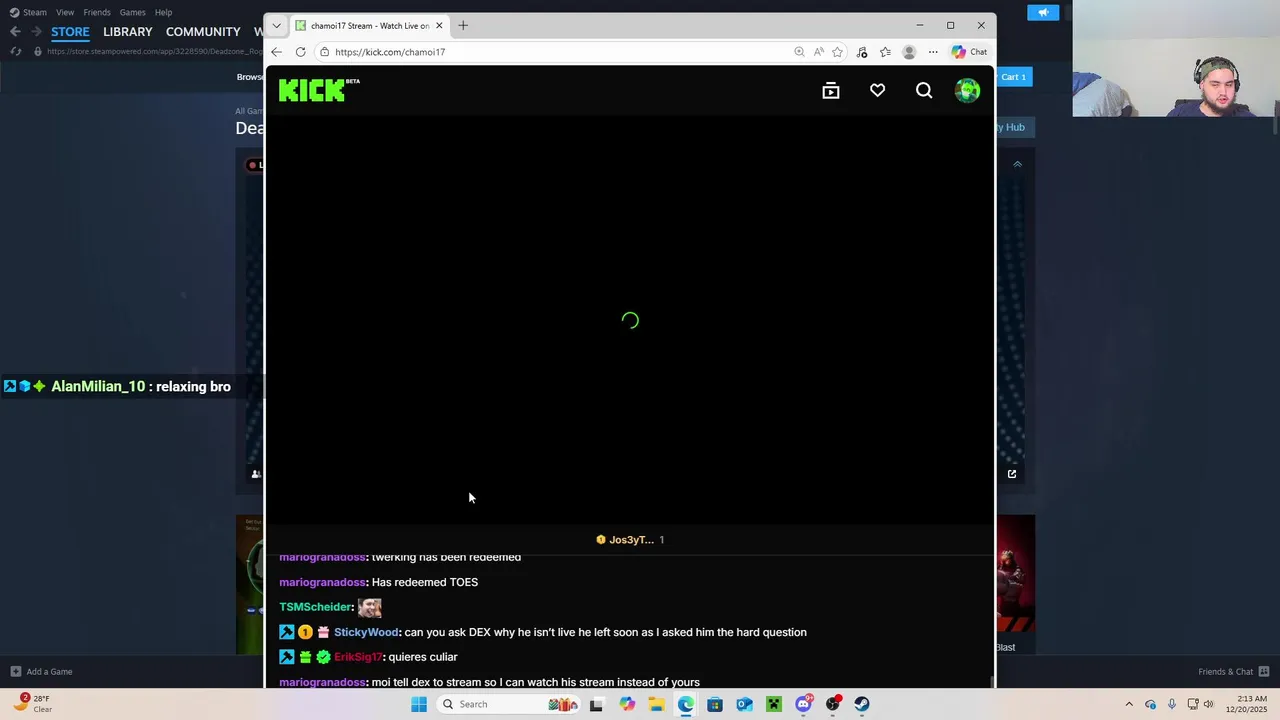Click ErikSig17 username in chat

tap(358, 657)
